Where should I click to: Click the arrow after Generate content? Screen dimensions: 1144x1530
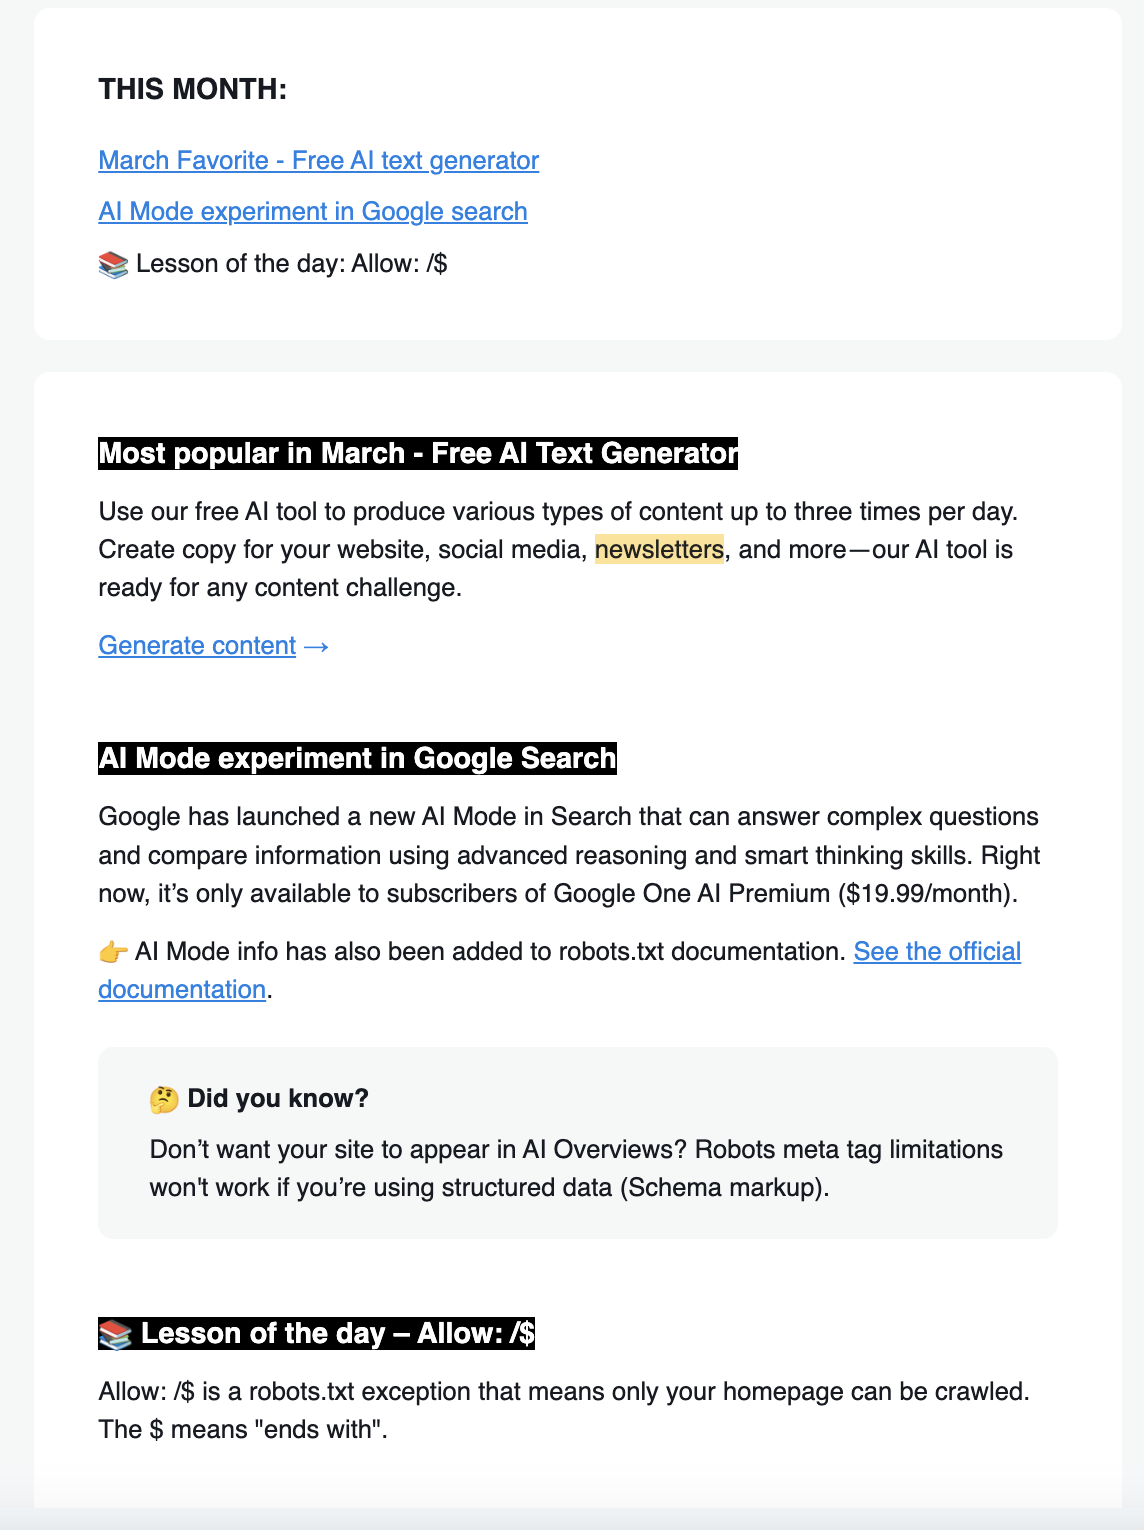[316, 647]
